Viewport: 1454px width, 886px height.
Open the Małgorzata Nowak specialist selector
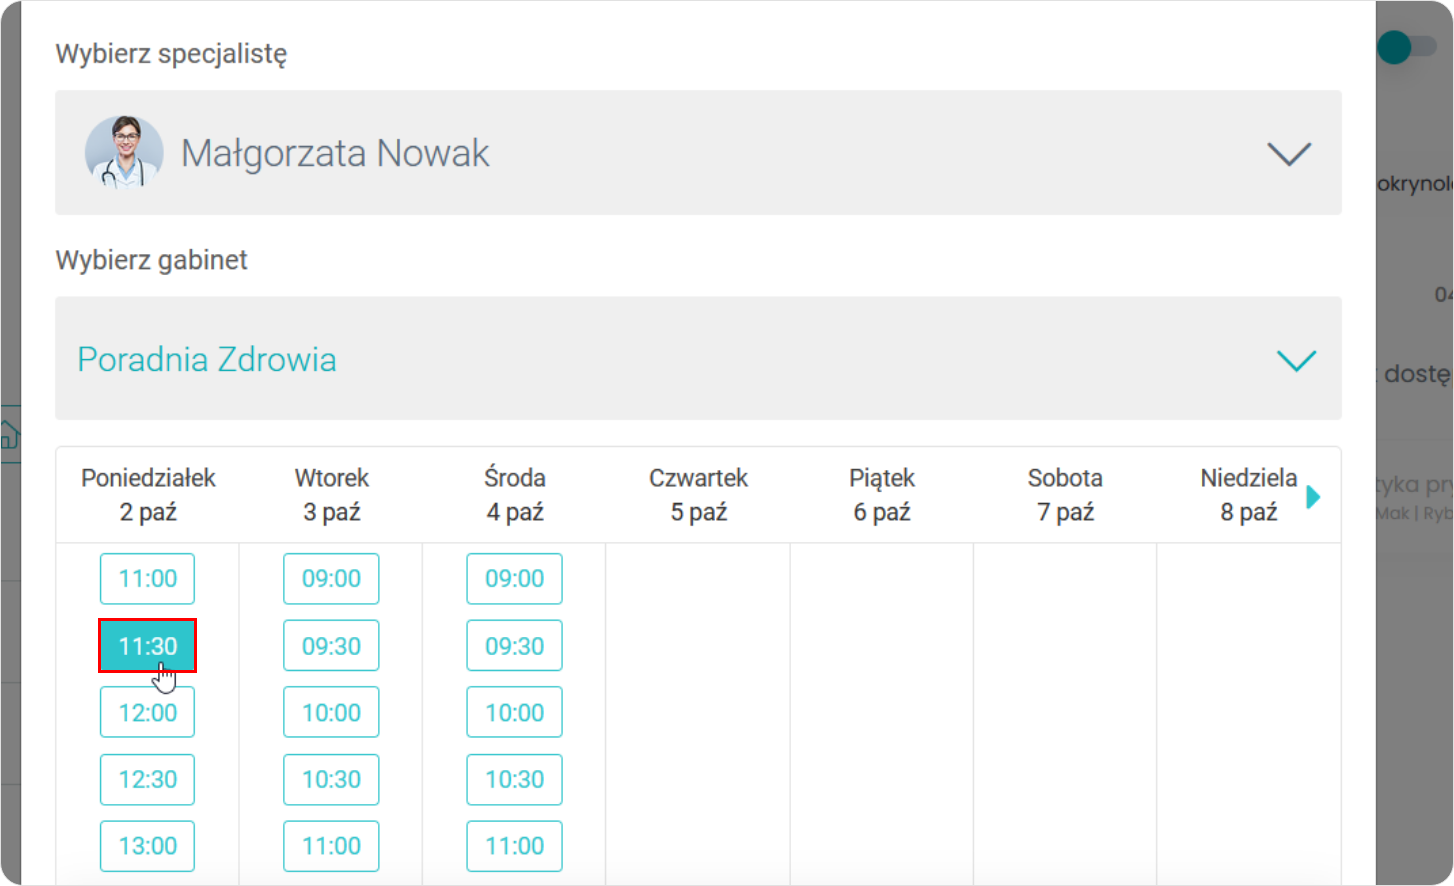click(x=698, y=153)
